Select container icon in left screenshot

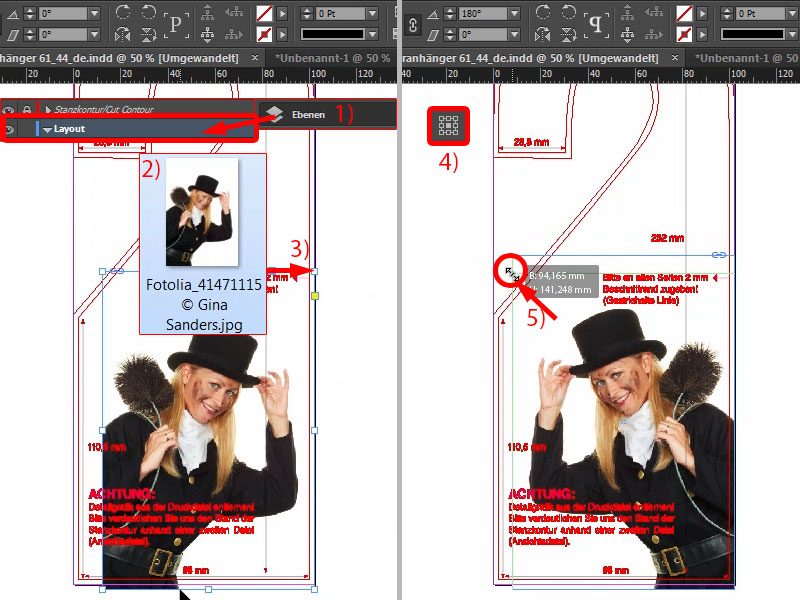[207, 12]
